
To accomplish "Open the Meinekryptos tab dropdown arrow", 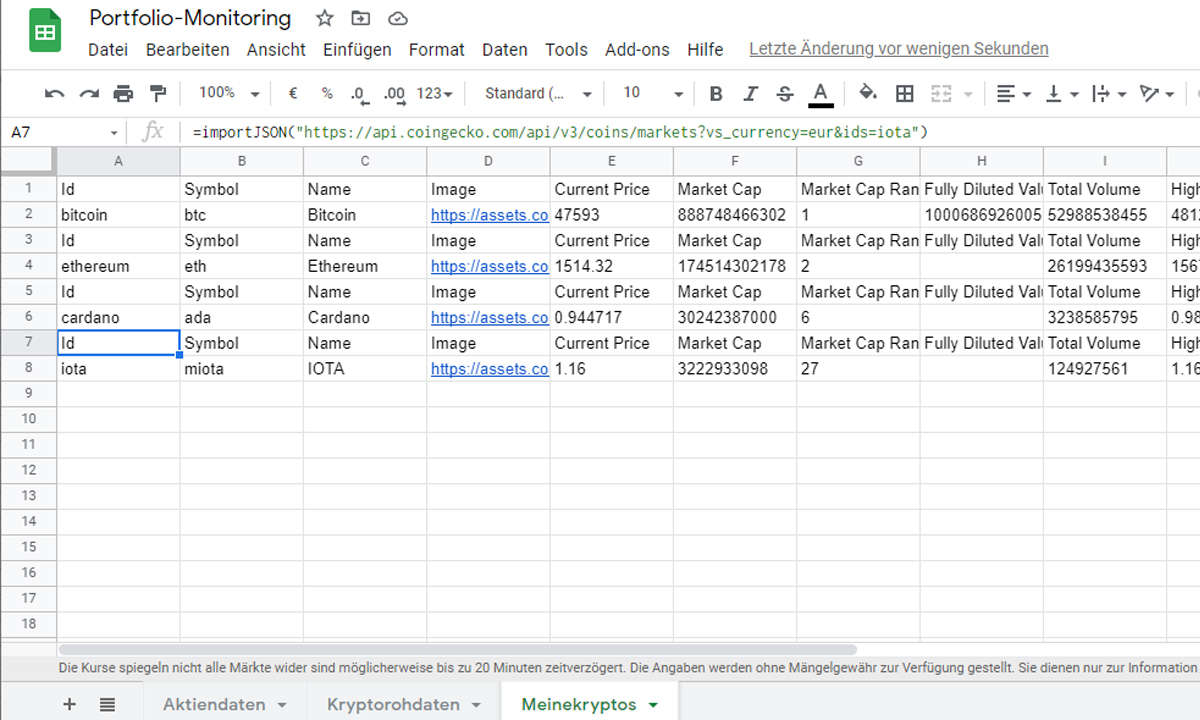I will pos(653,705).
